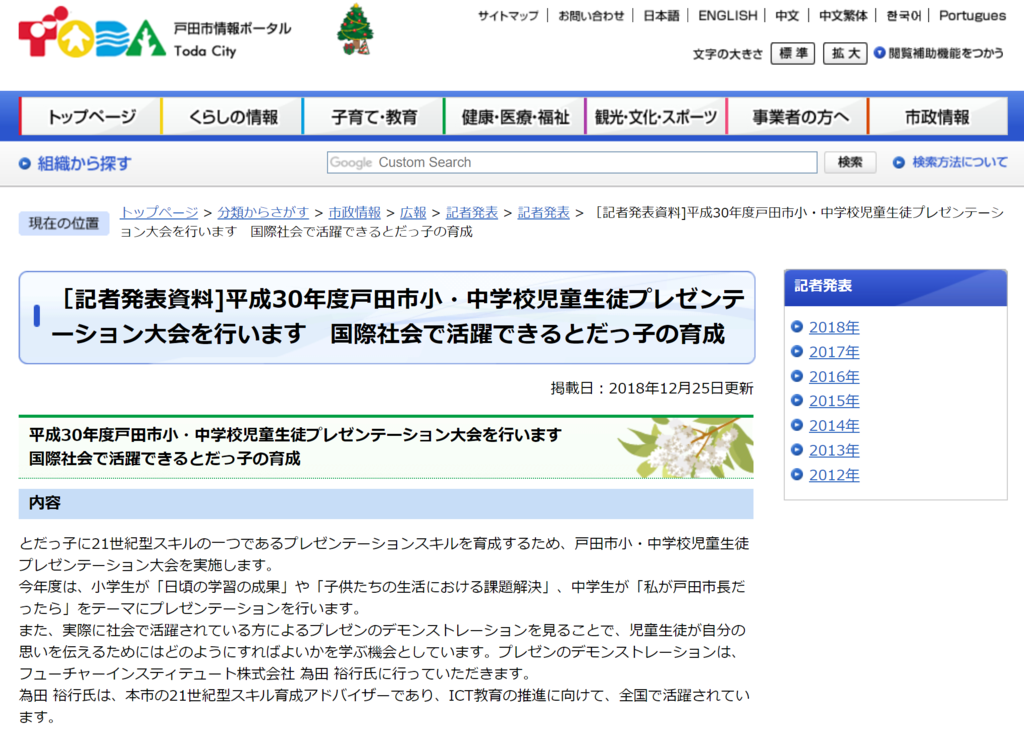
Task: Select the 市政情報 navigation tab
Action: (938, 116)
